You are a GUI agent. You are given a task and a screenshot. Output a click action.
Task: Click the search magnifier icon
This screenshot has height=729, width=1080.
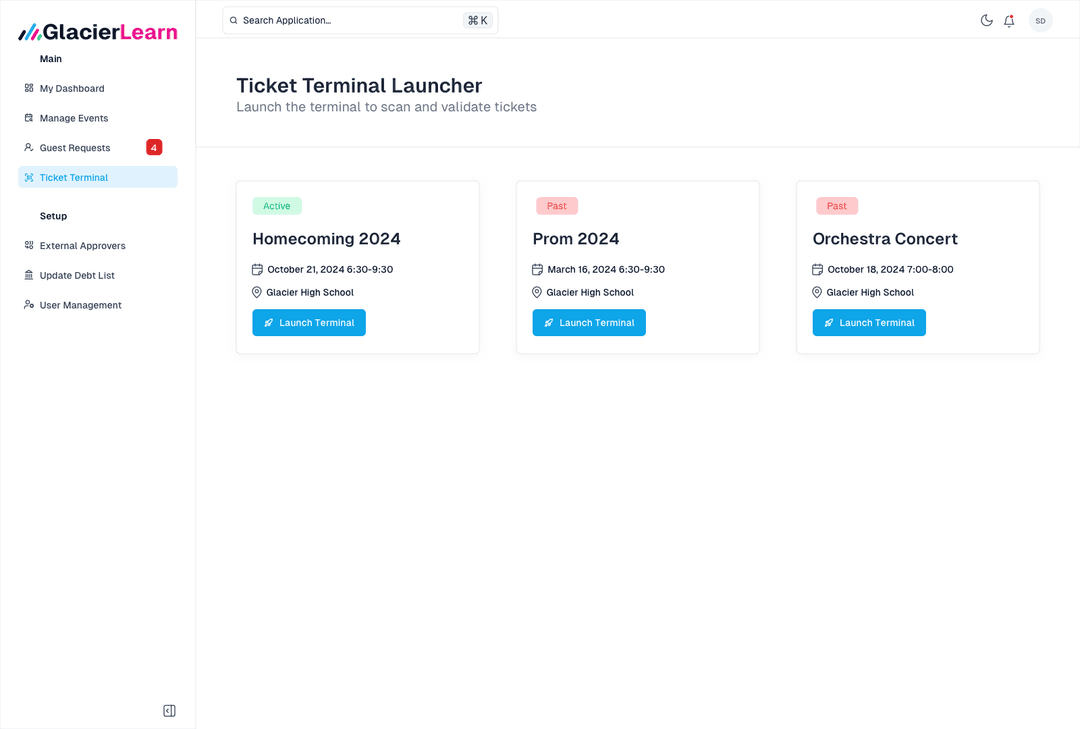pos(234,20)
